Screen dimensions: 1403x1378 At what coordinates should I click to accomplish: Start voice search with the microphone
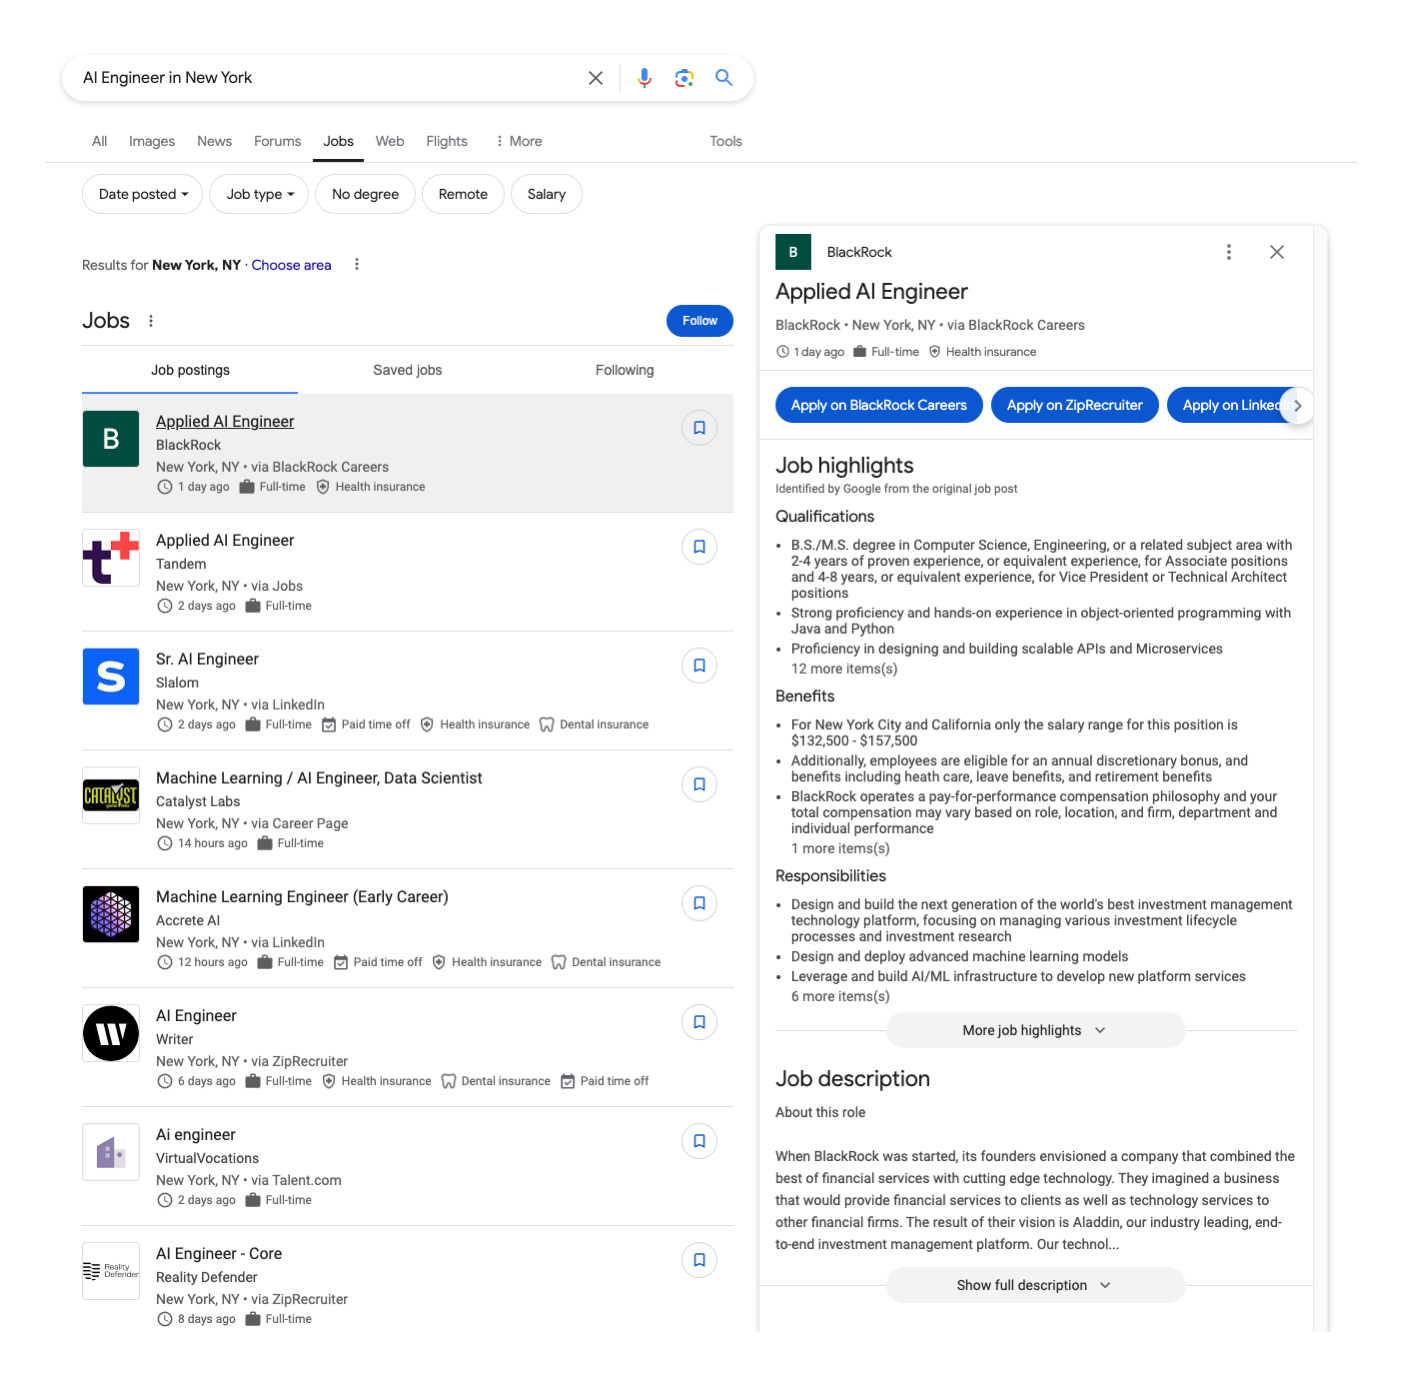(644, 78)
